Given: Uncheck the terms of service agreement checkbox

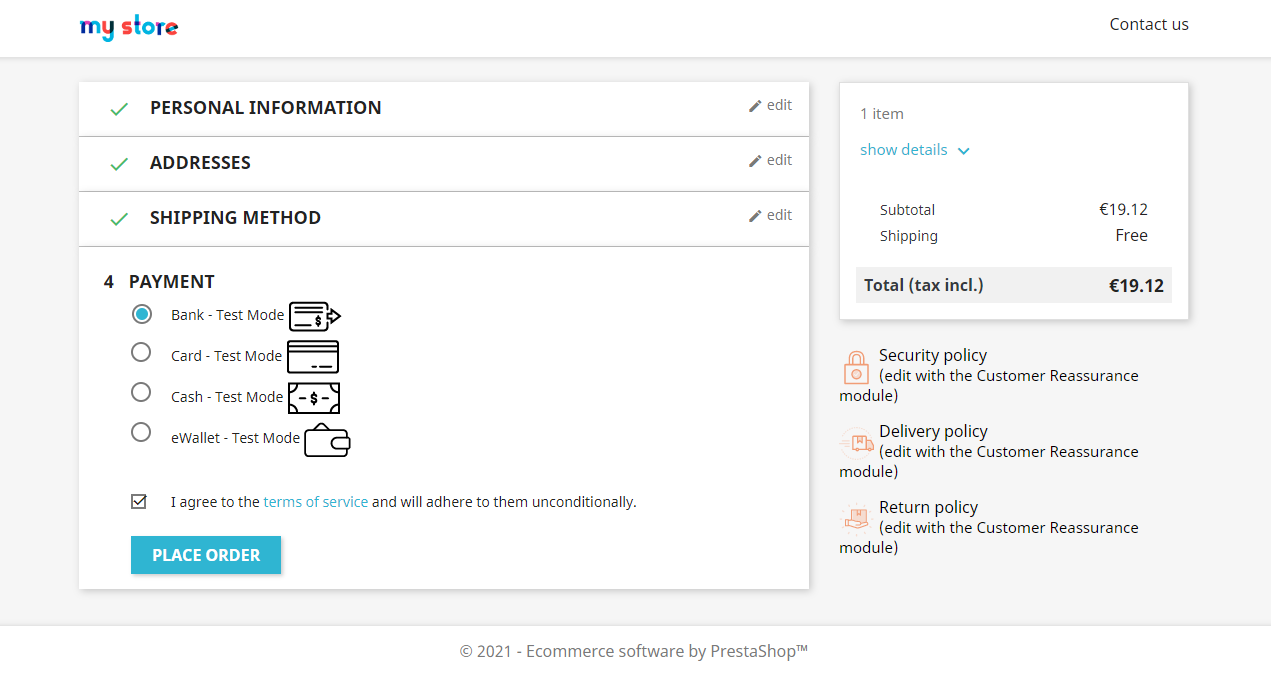Looking at the screenshot, I should [x=139, y=501].
